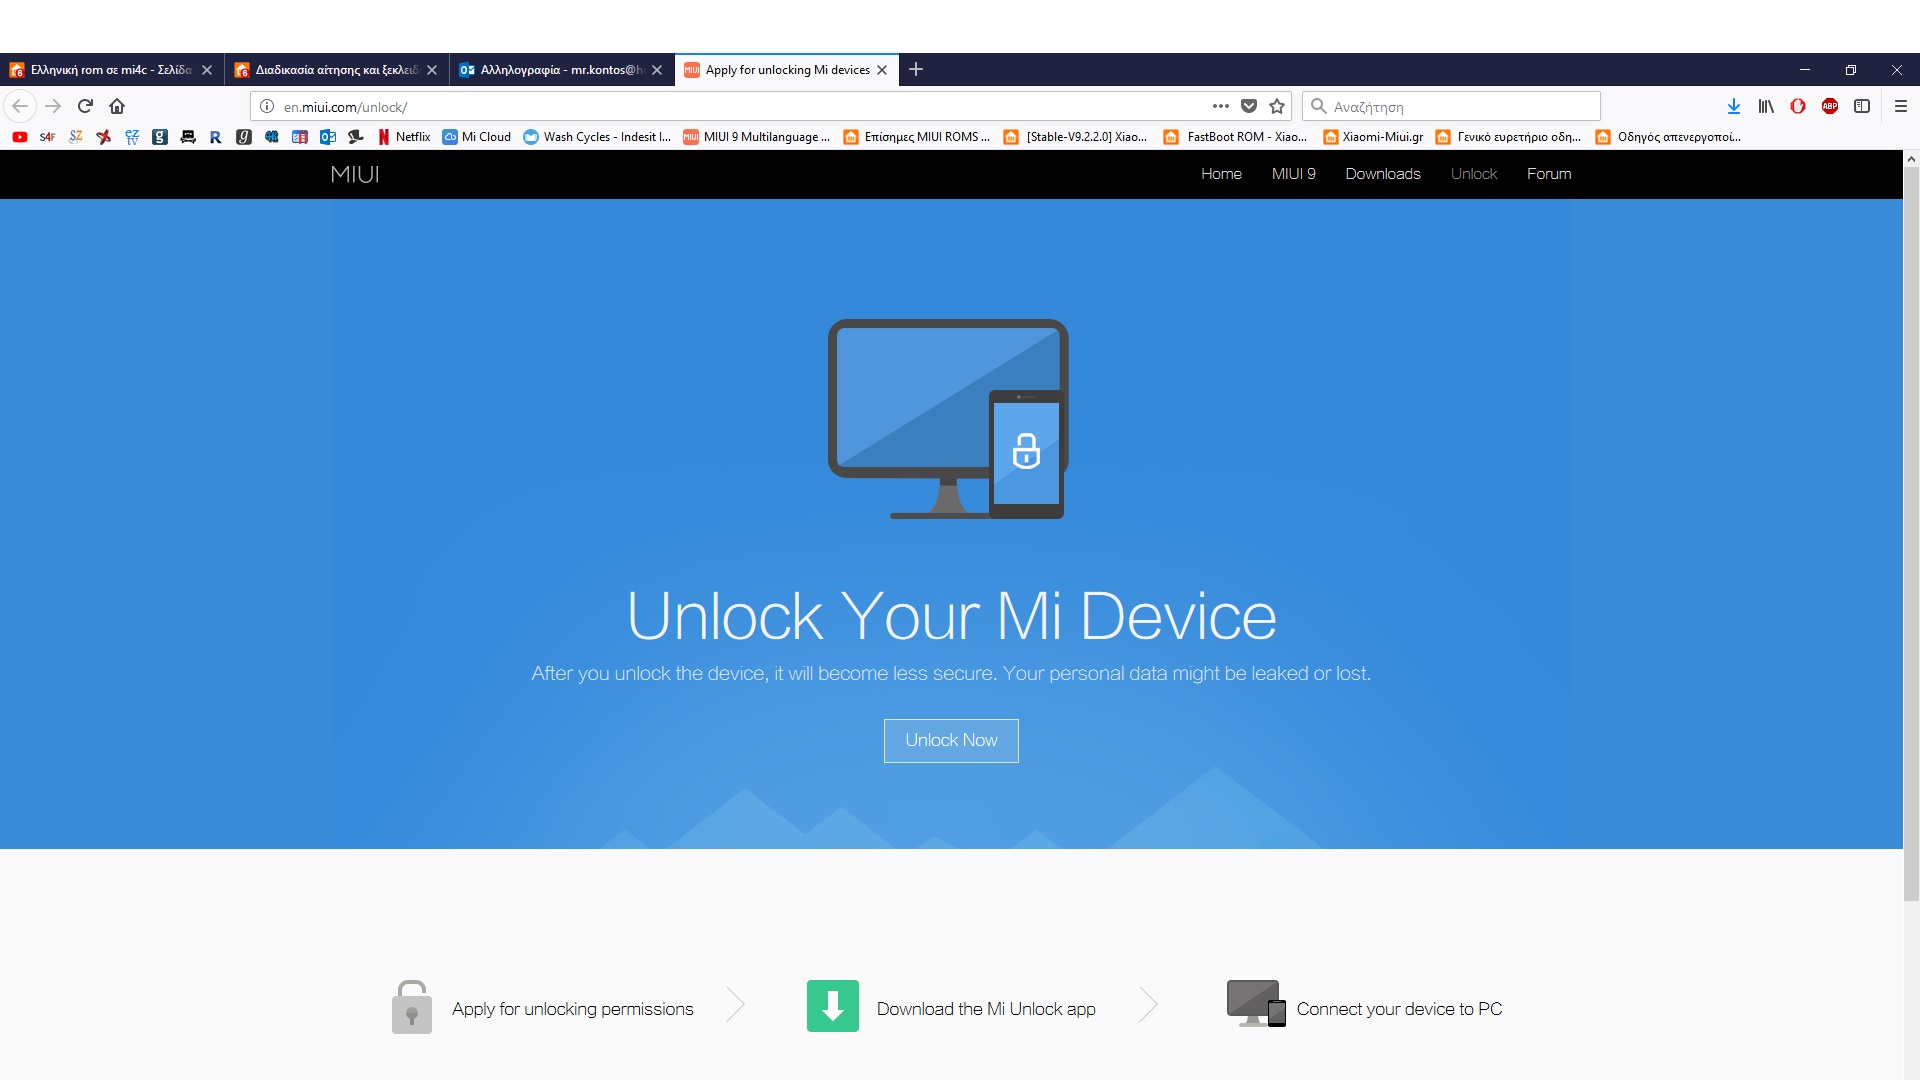Click the Adblock Plus extension icon
Viewport: 1920px width, 1080px height.
tap(1830, 106)
